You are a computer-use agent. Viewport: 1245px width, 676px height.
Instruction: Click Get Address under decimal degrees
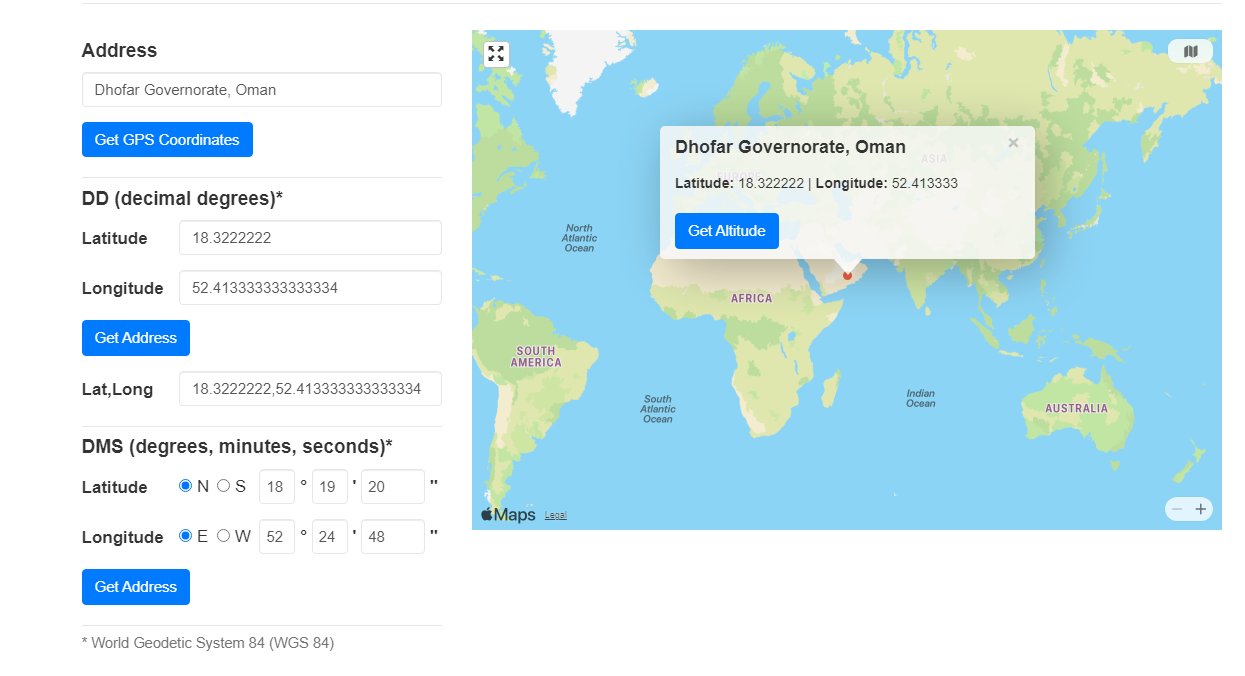136,338
